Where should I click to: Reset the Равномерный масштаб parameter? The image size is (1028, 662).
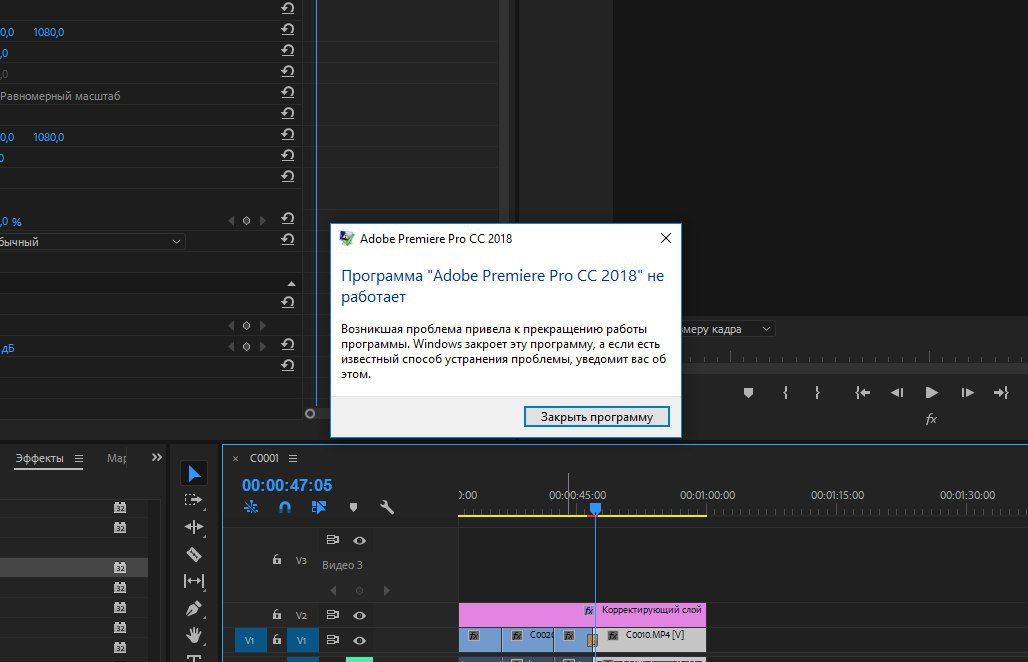[x=287, y=92]
